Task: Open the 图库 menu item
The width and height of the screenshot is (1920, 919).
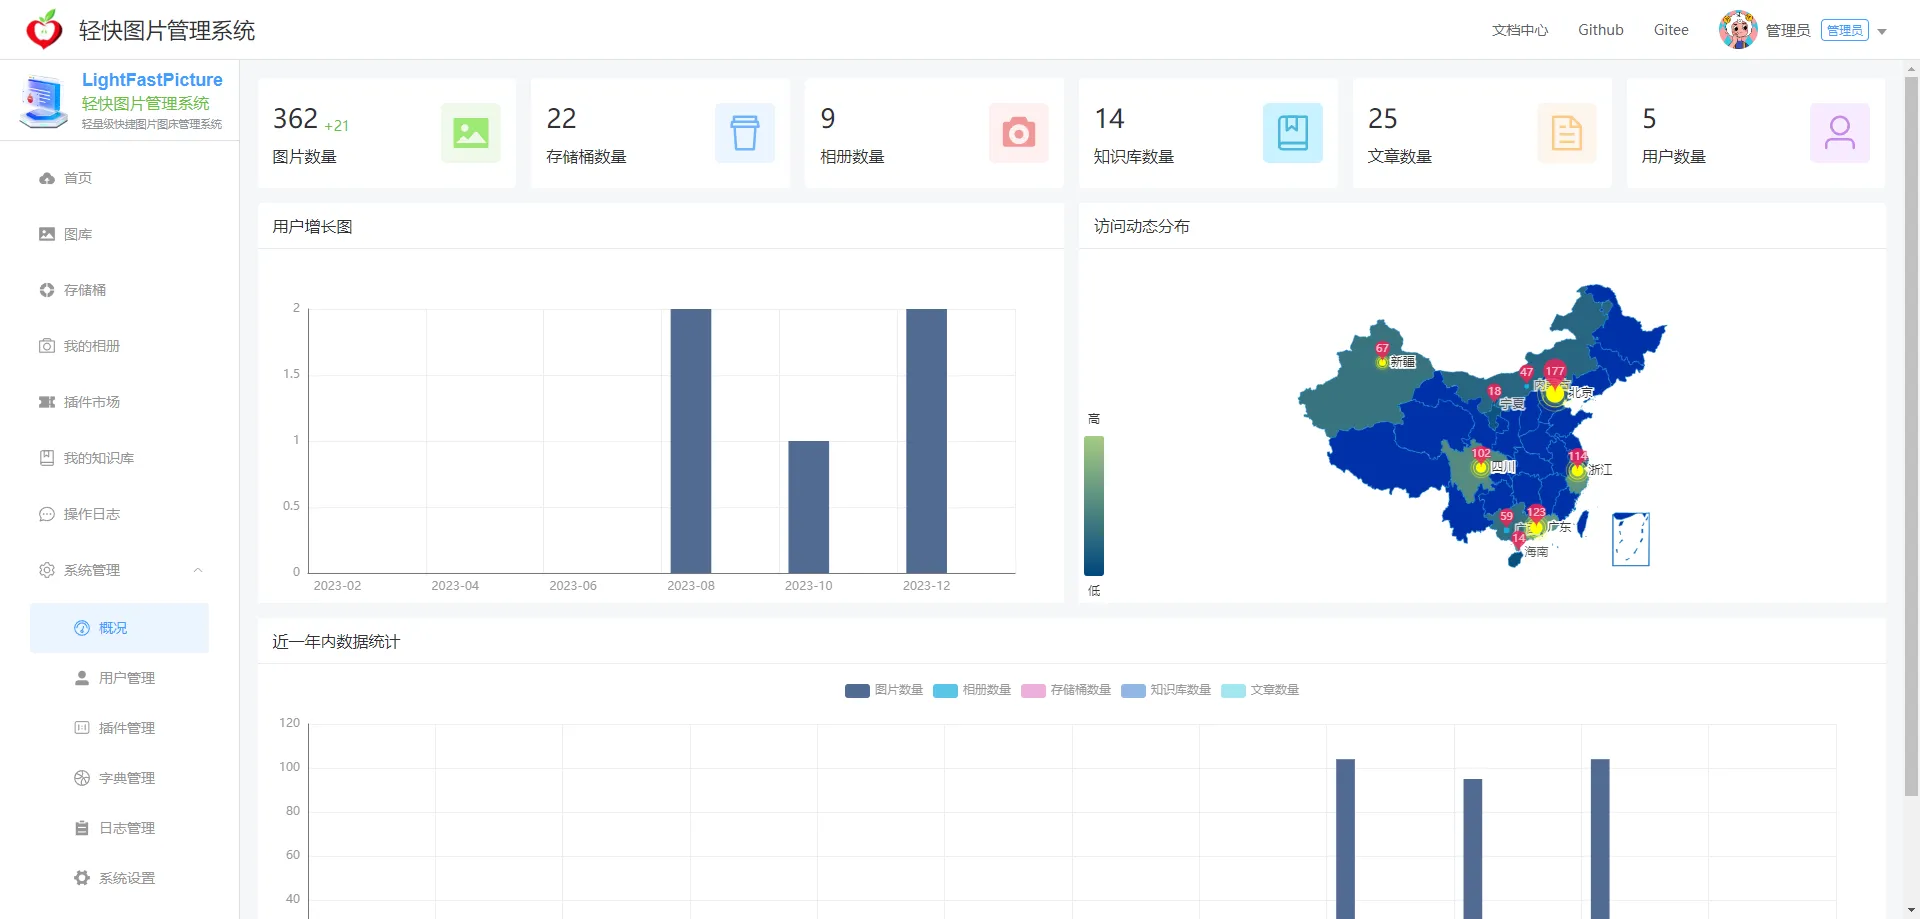Action: click(x=120, y=234)
